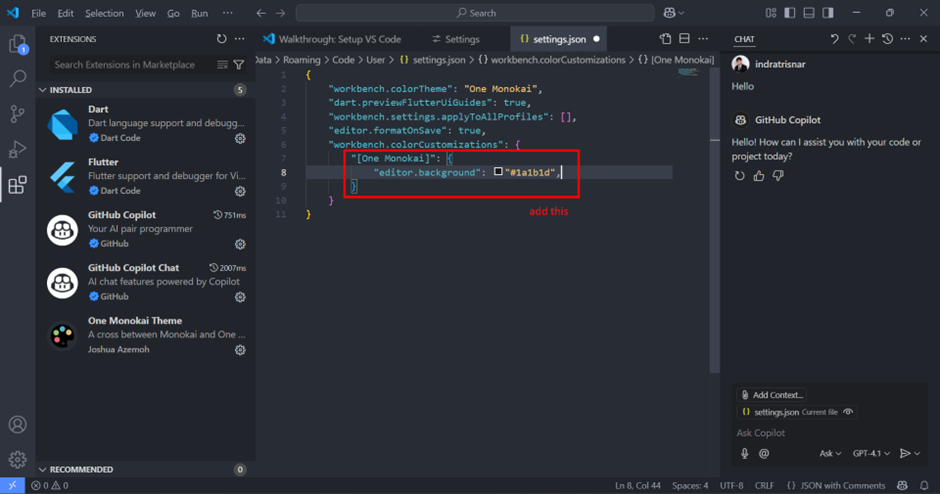
Task: Send the chat message
Action: click(x=905, y=454)
